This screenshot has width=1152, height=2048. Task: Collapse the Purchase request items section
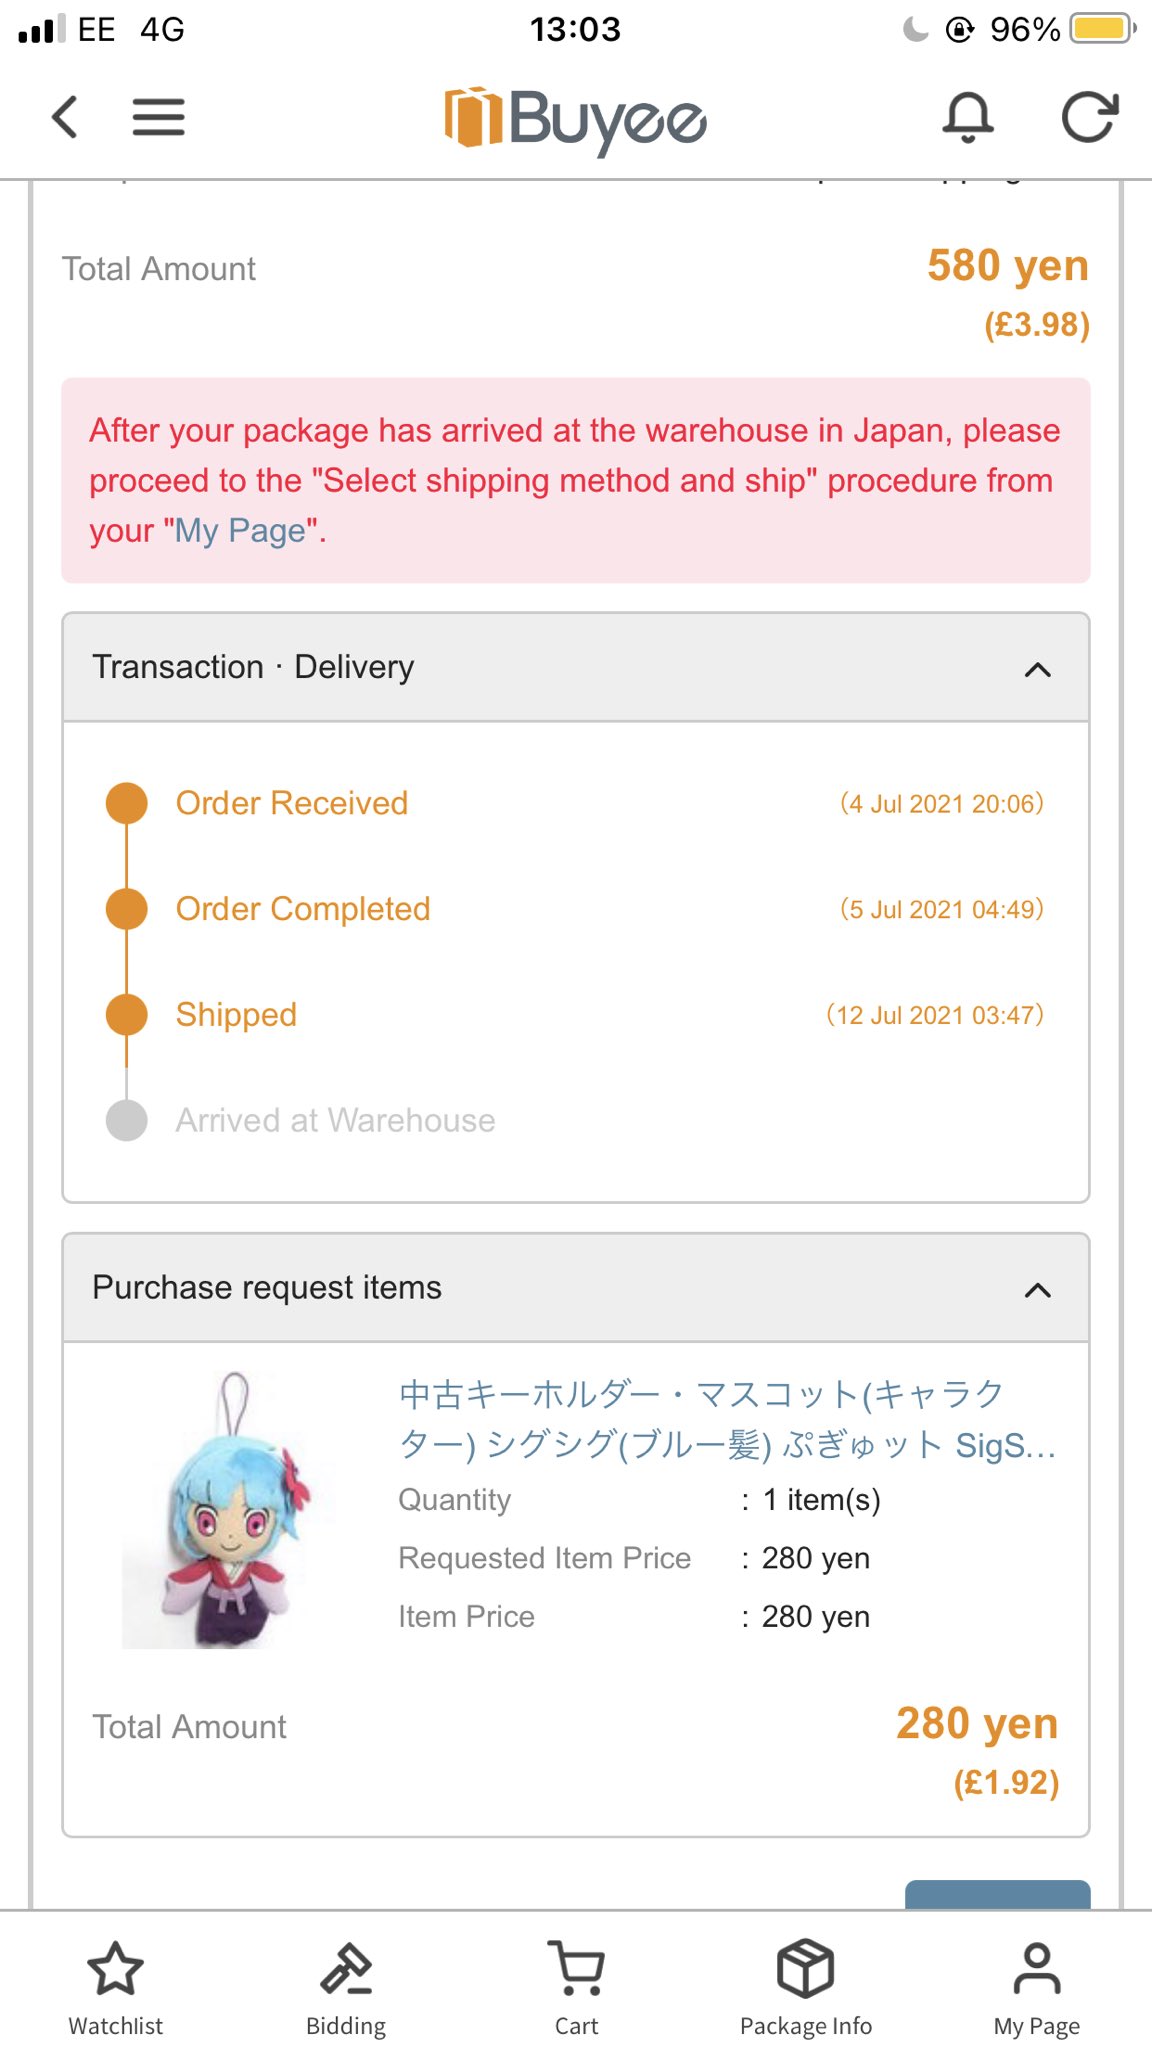tap(1037, 1289)
